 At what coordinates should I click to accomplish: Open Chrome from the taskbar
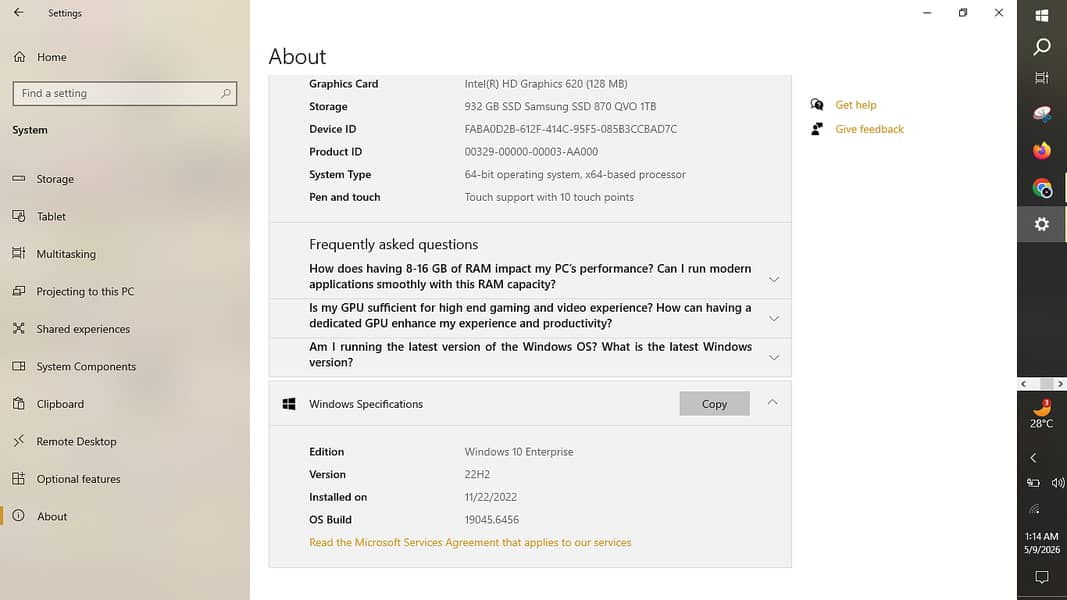(1041, 188)
